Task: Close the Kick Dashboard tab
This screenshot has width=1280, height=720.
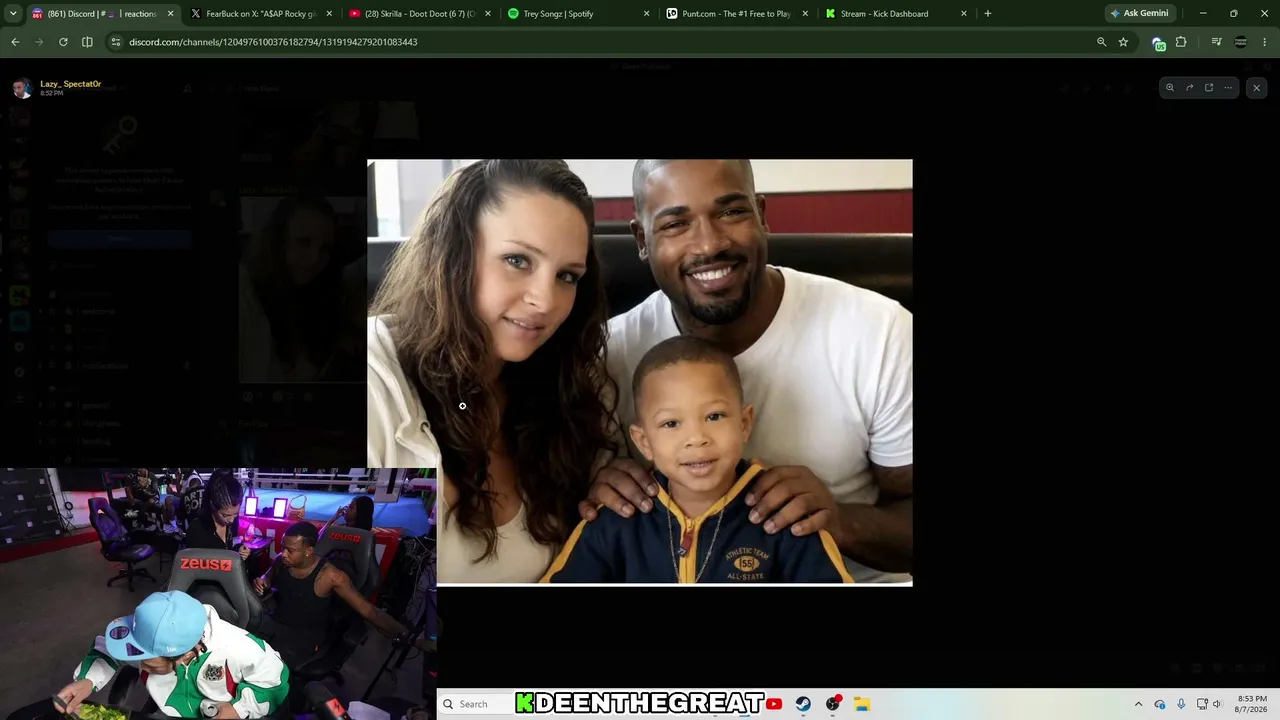Action: 964,14
